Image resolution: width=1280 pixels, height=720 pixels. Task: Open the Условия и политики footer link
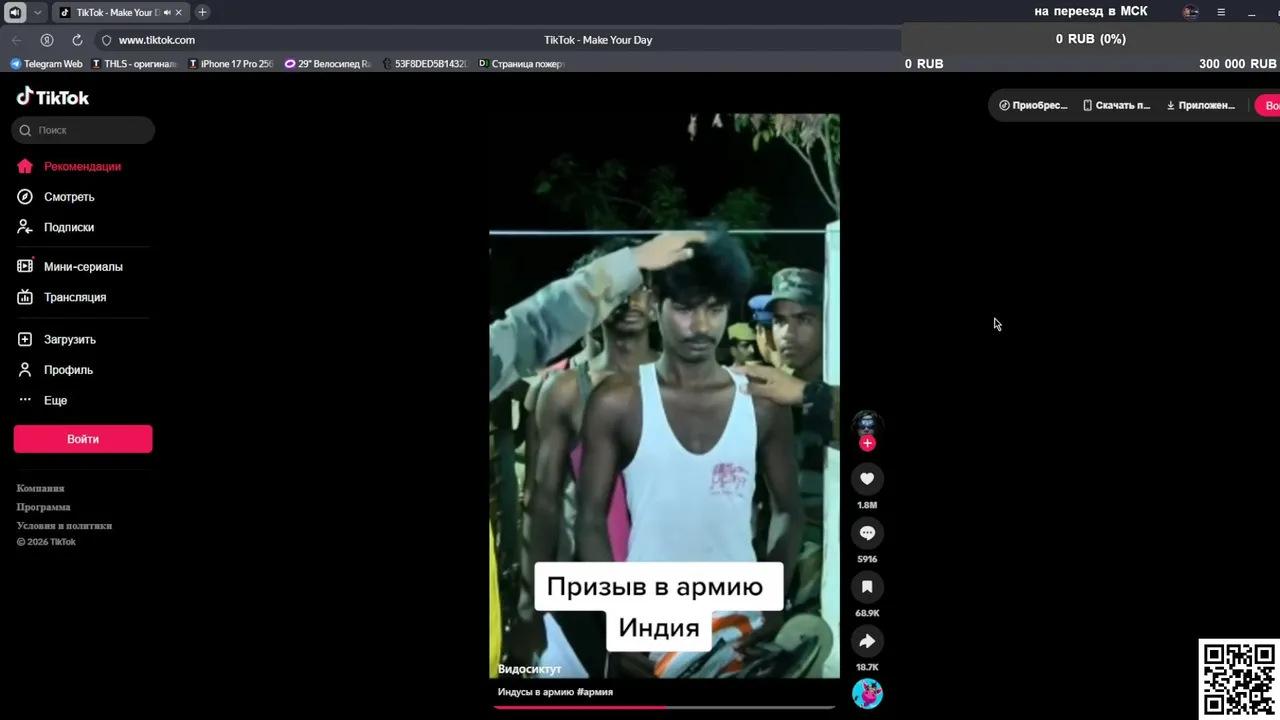64,526
